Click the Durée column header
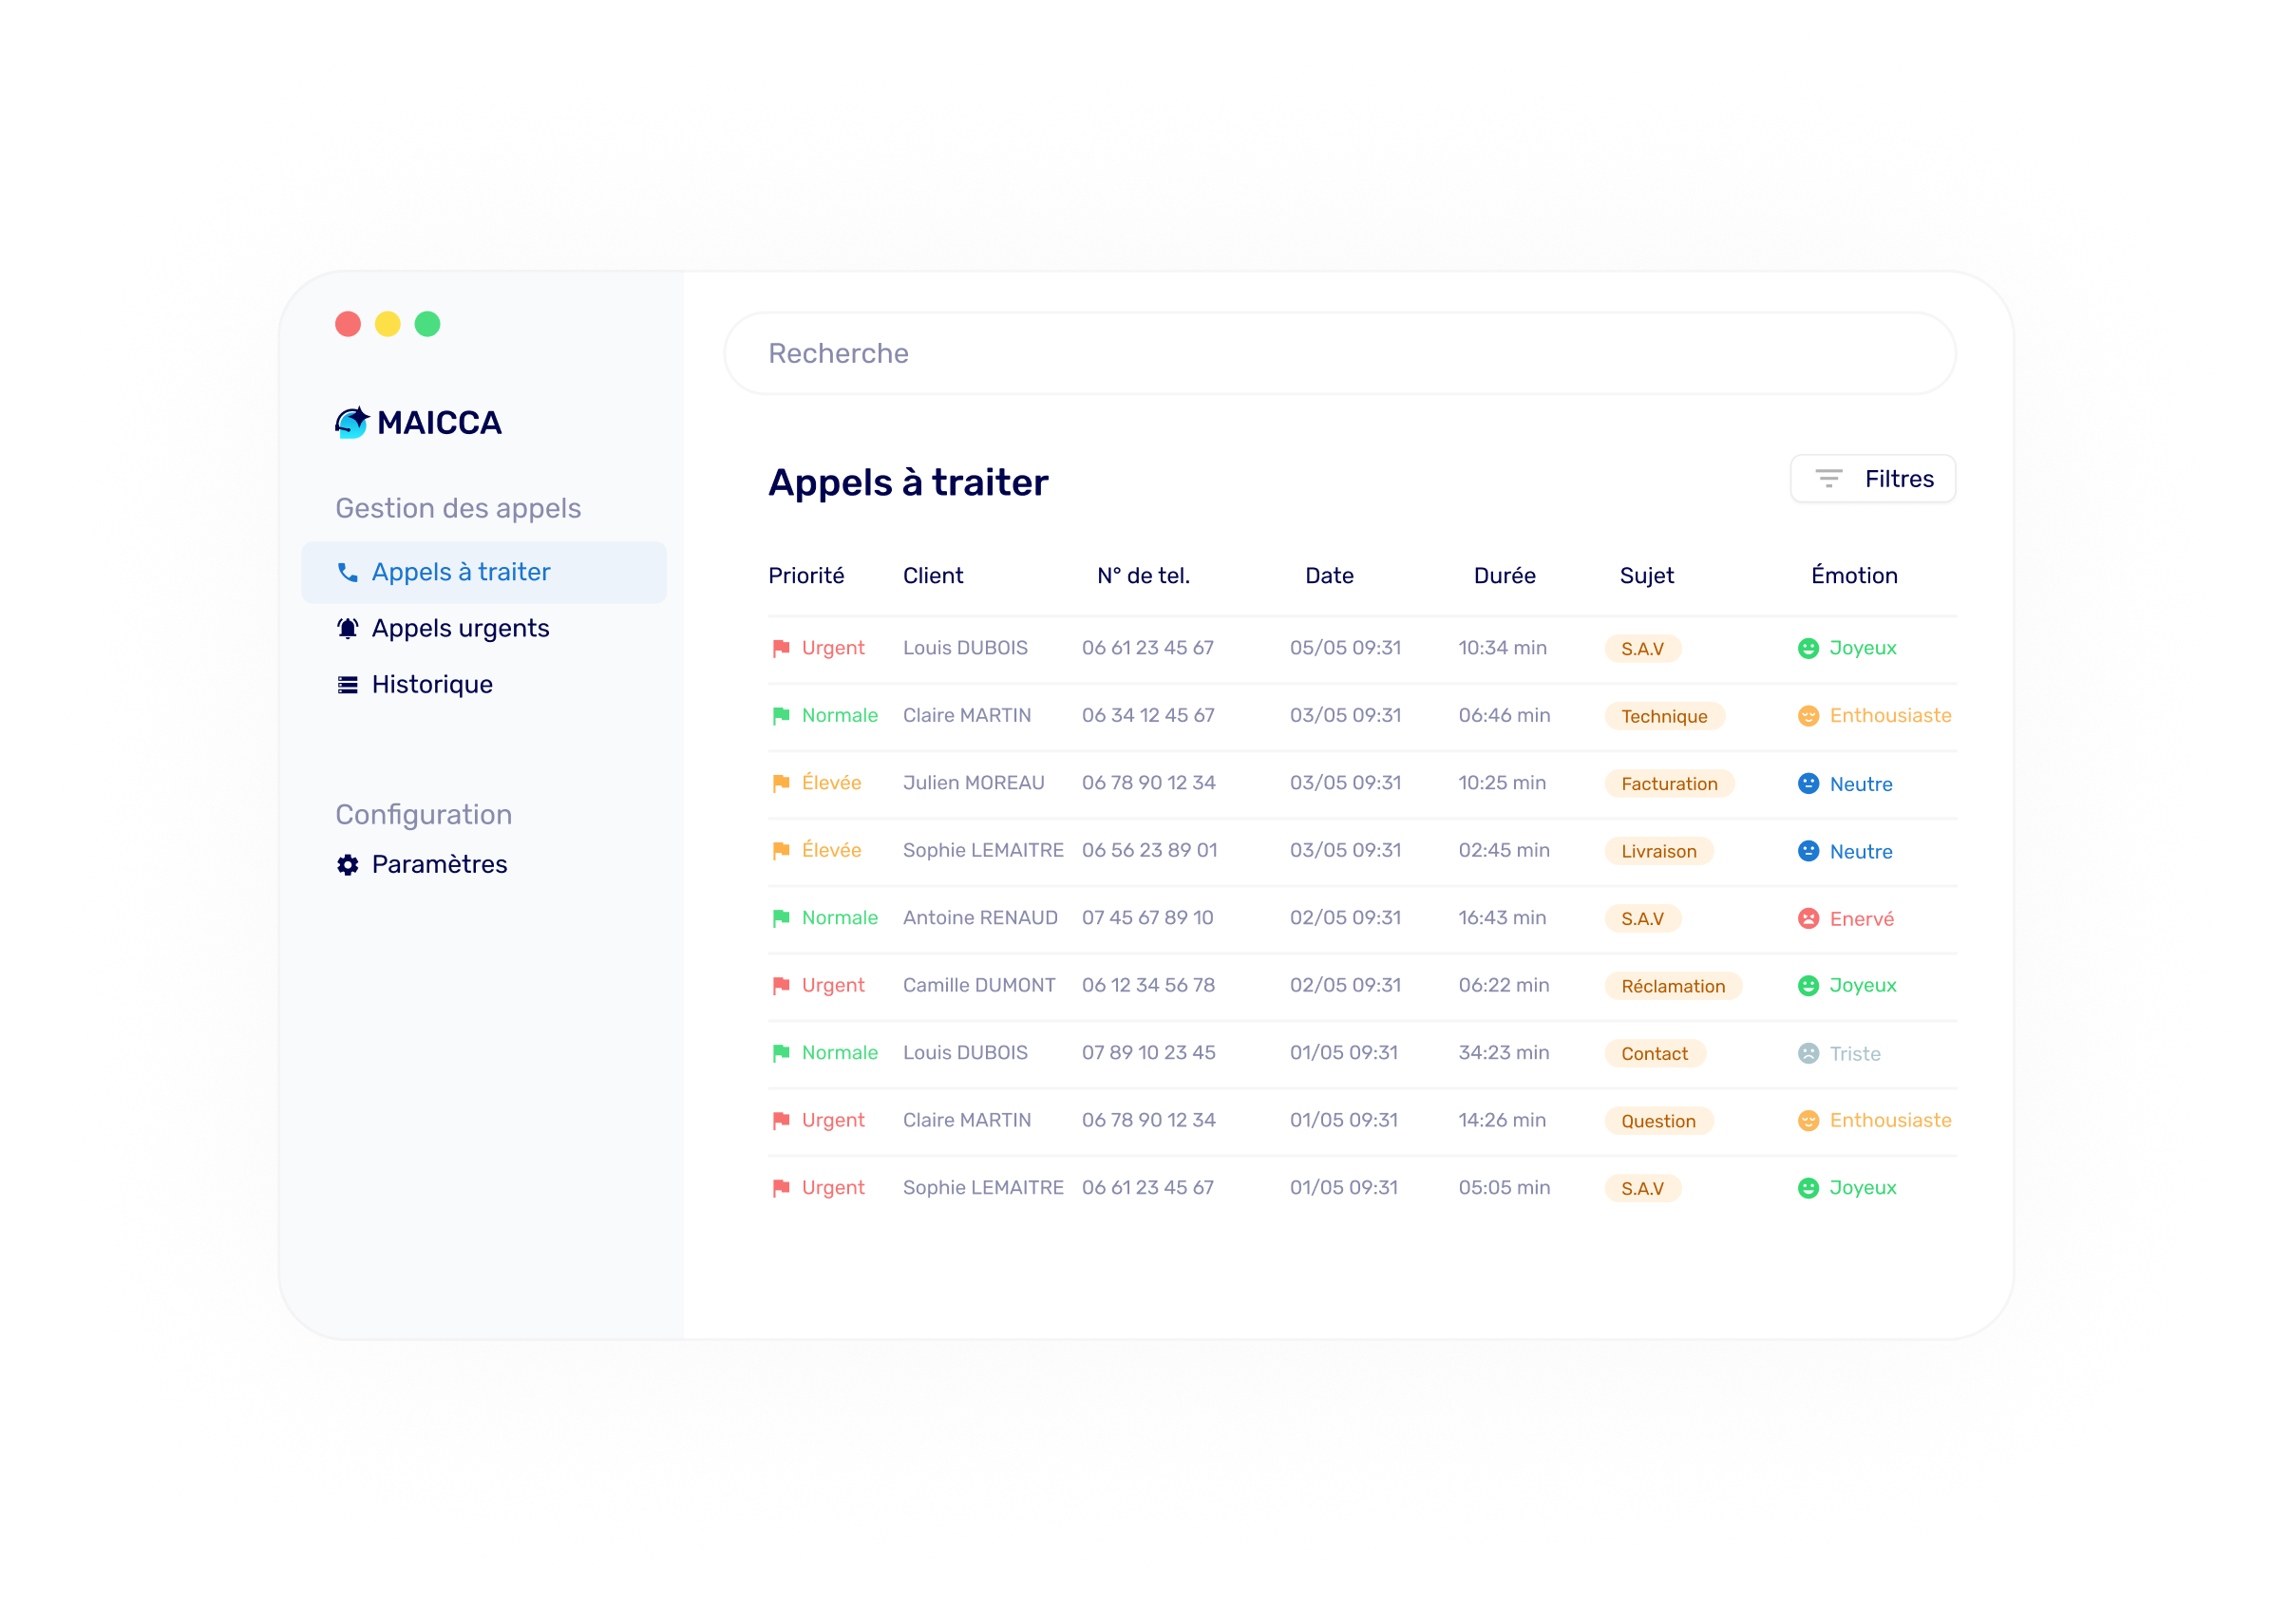2291x1624 pixels. tap(1504, 576)
